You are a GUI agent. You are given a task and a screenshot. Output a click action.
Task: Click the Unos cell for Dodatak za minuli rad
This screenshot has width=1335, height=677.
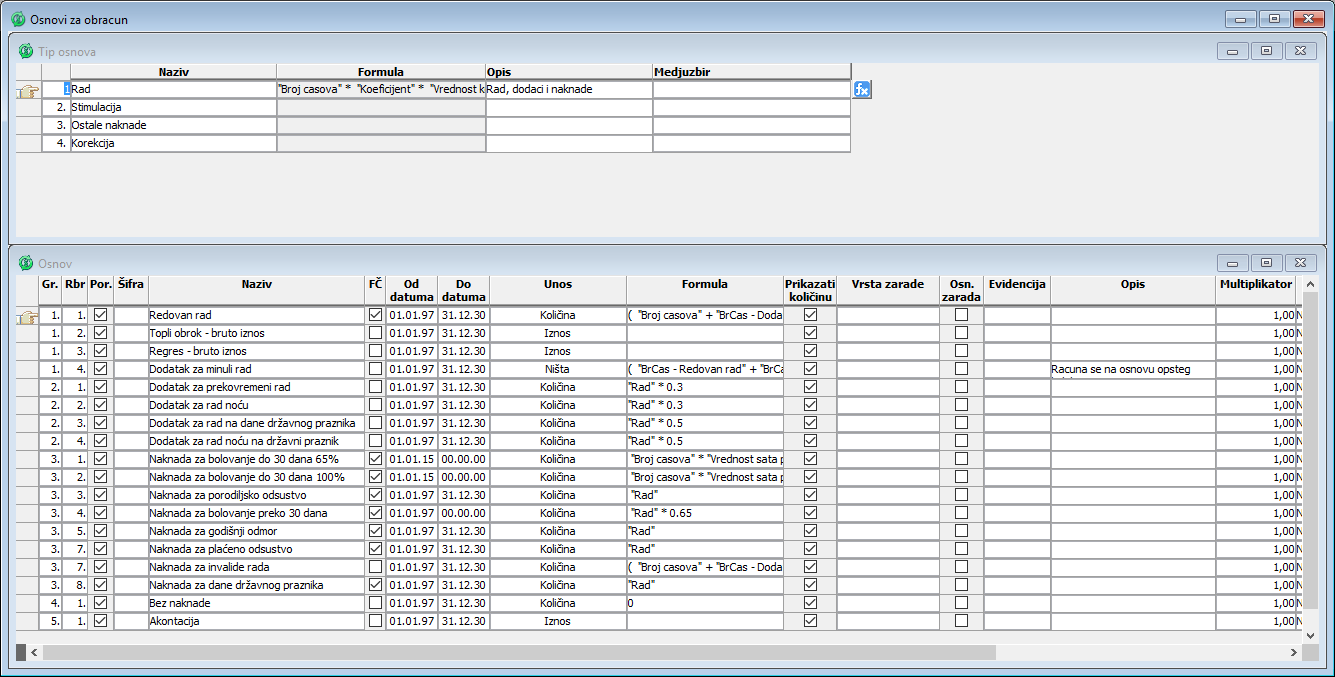point(557,369)
